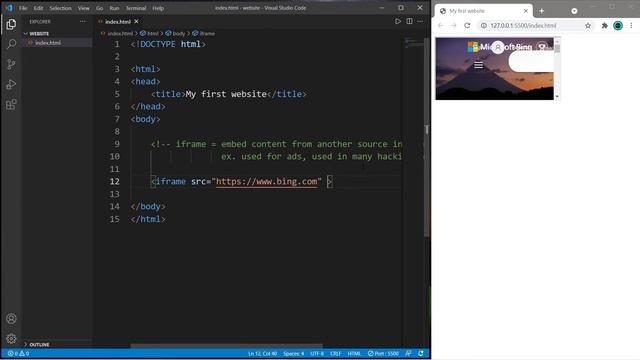Open the editor More Actions ellipsis
Image resolution: width=640 pixels, height=360 pixels.
tap(420, 21)
